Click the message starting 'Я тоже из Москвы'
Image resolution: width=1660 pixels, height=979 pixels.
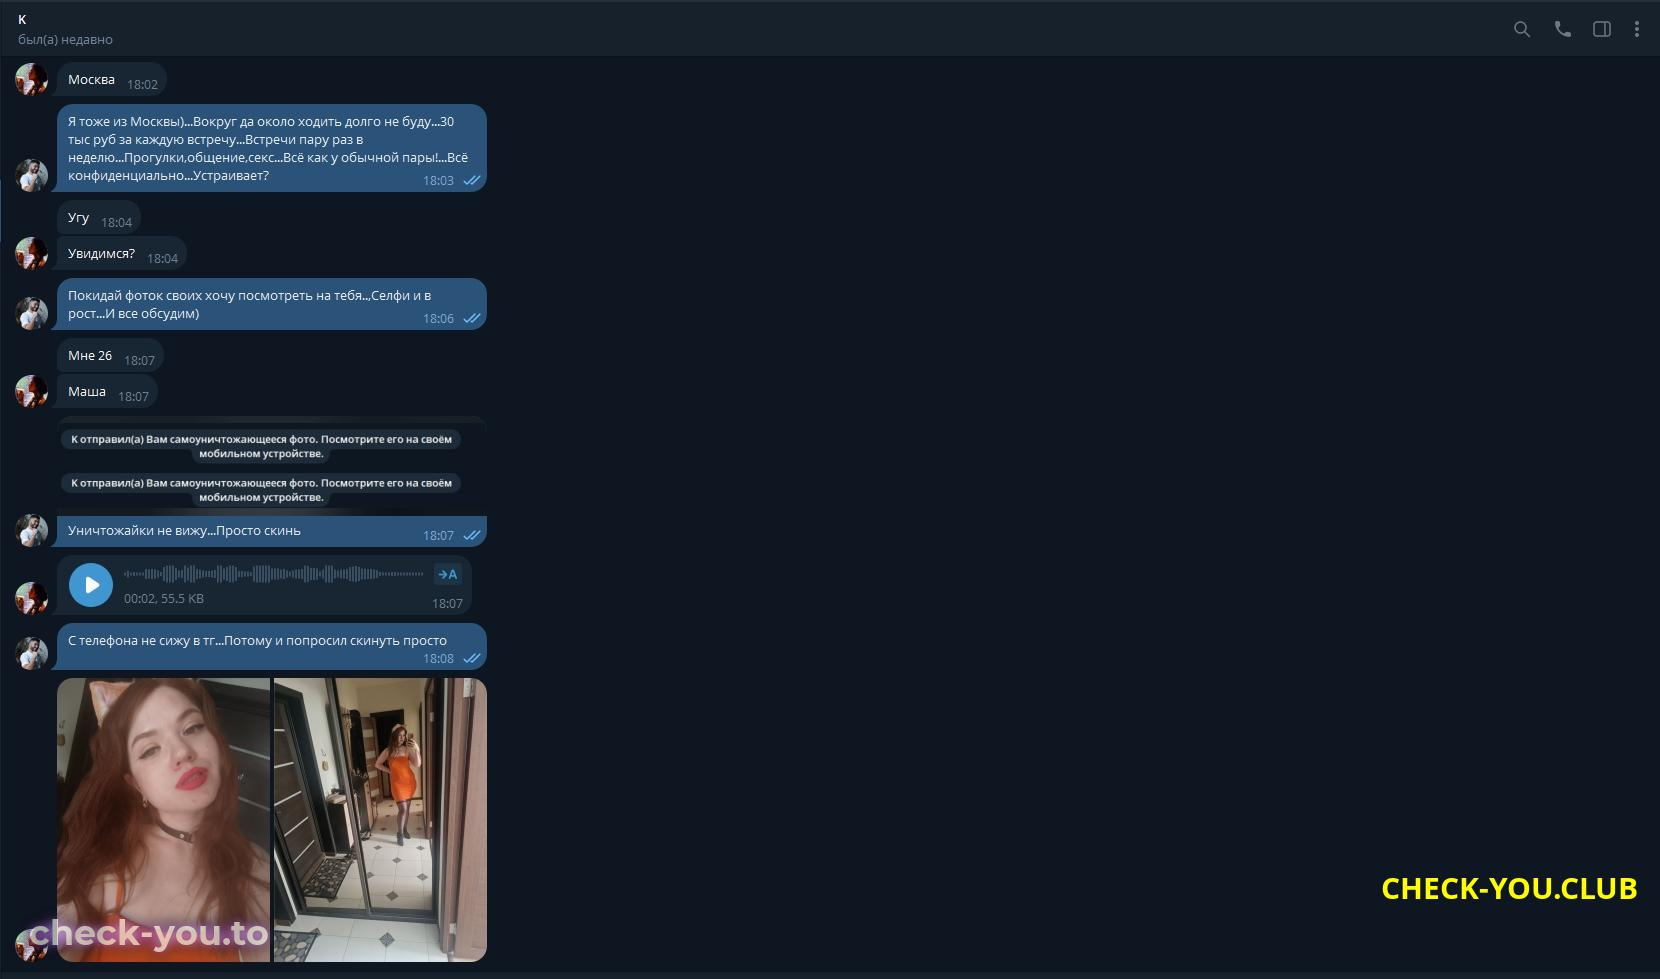(x=272, y=148)
